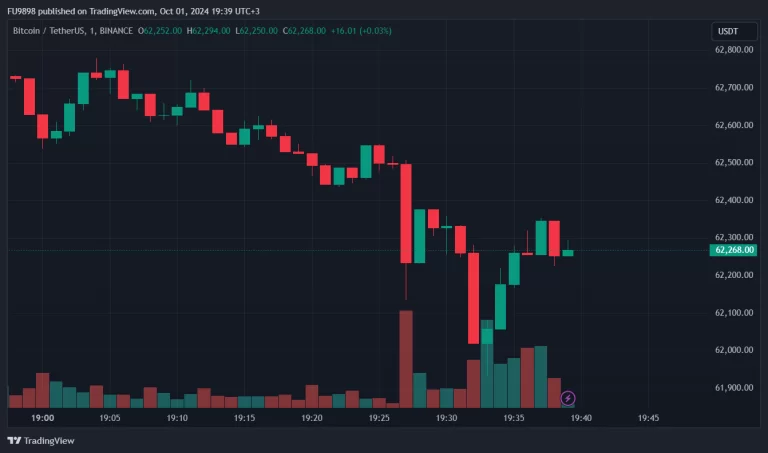Click the latest small green candle
This screenshot has height=453, width=768.
(568, 253)
